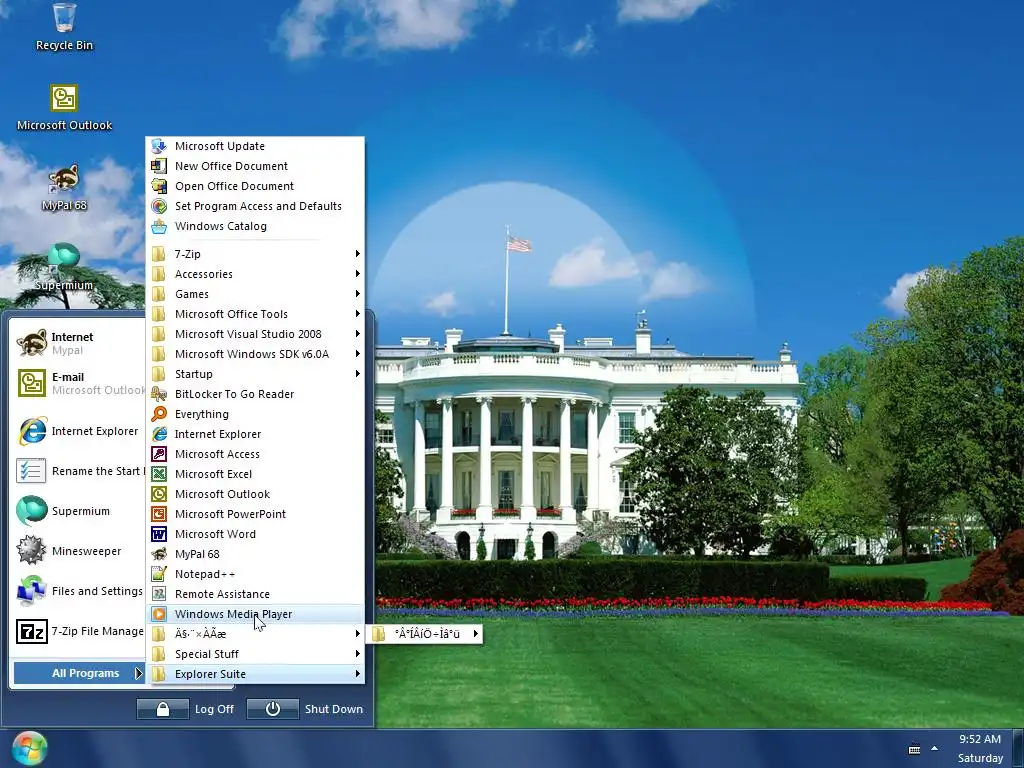The width and height of the screenshot is (1024, 768).
Task: Expand the flyout submenu folder arrow
Action: tap(475, 633)
